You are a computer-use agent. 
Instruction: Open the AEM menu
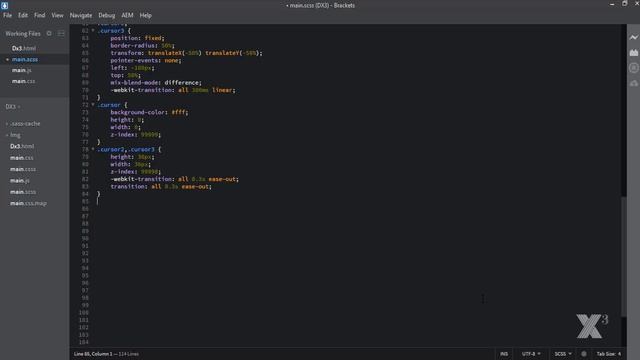127,15
